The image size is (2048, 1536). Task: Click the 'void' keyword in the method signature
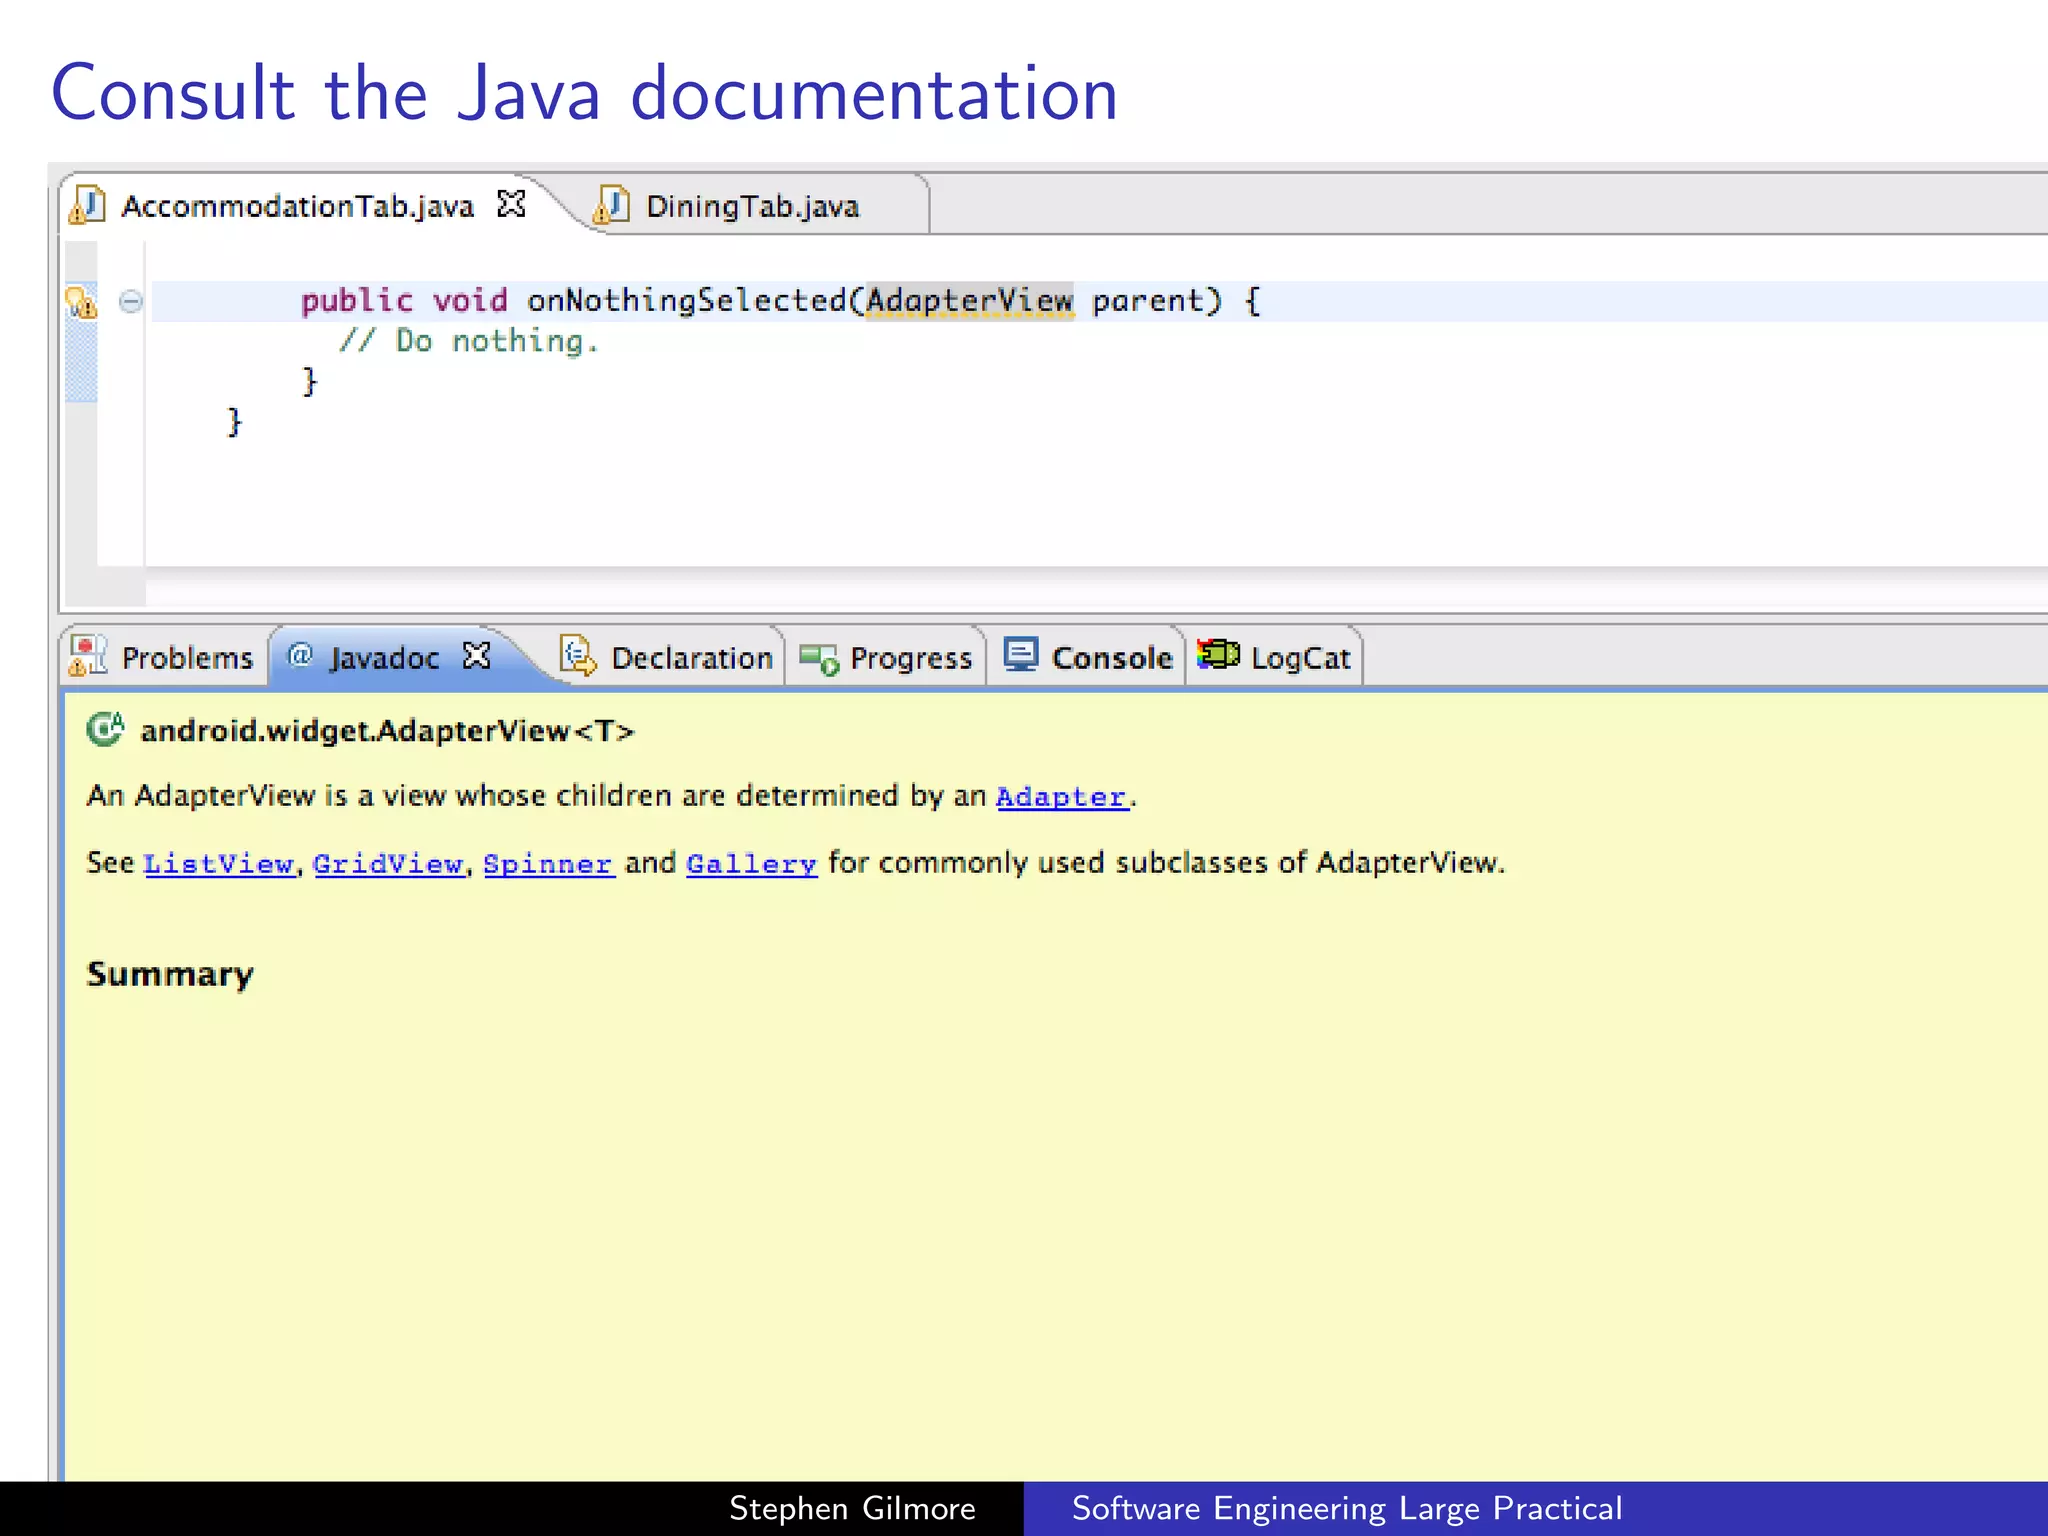(470, 300)
